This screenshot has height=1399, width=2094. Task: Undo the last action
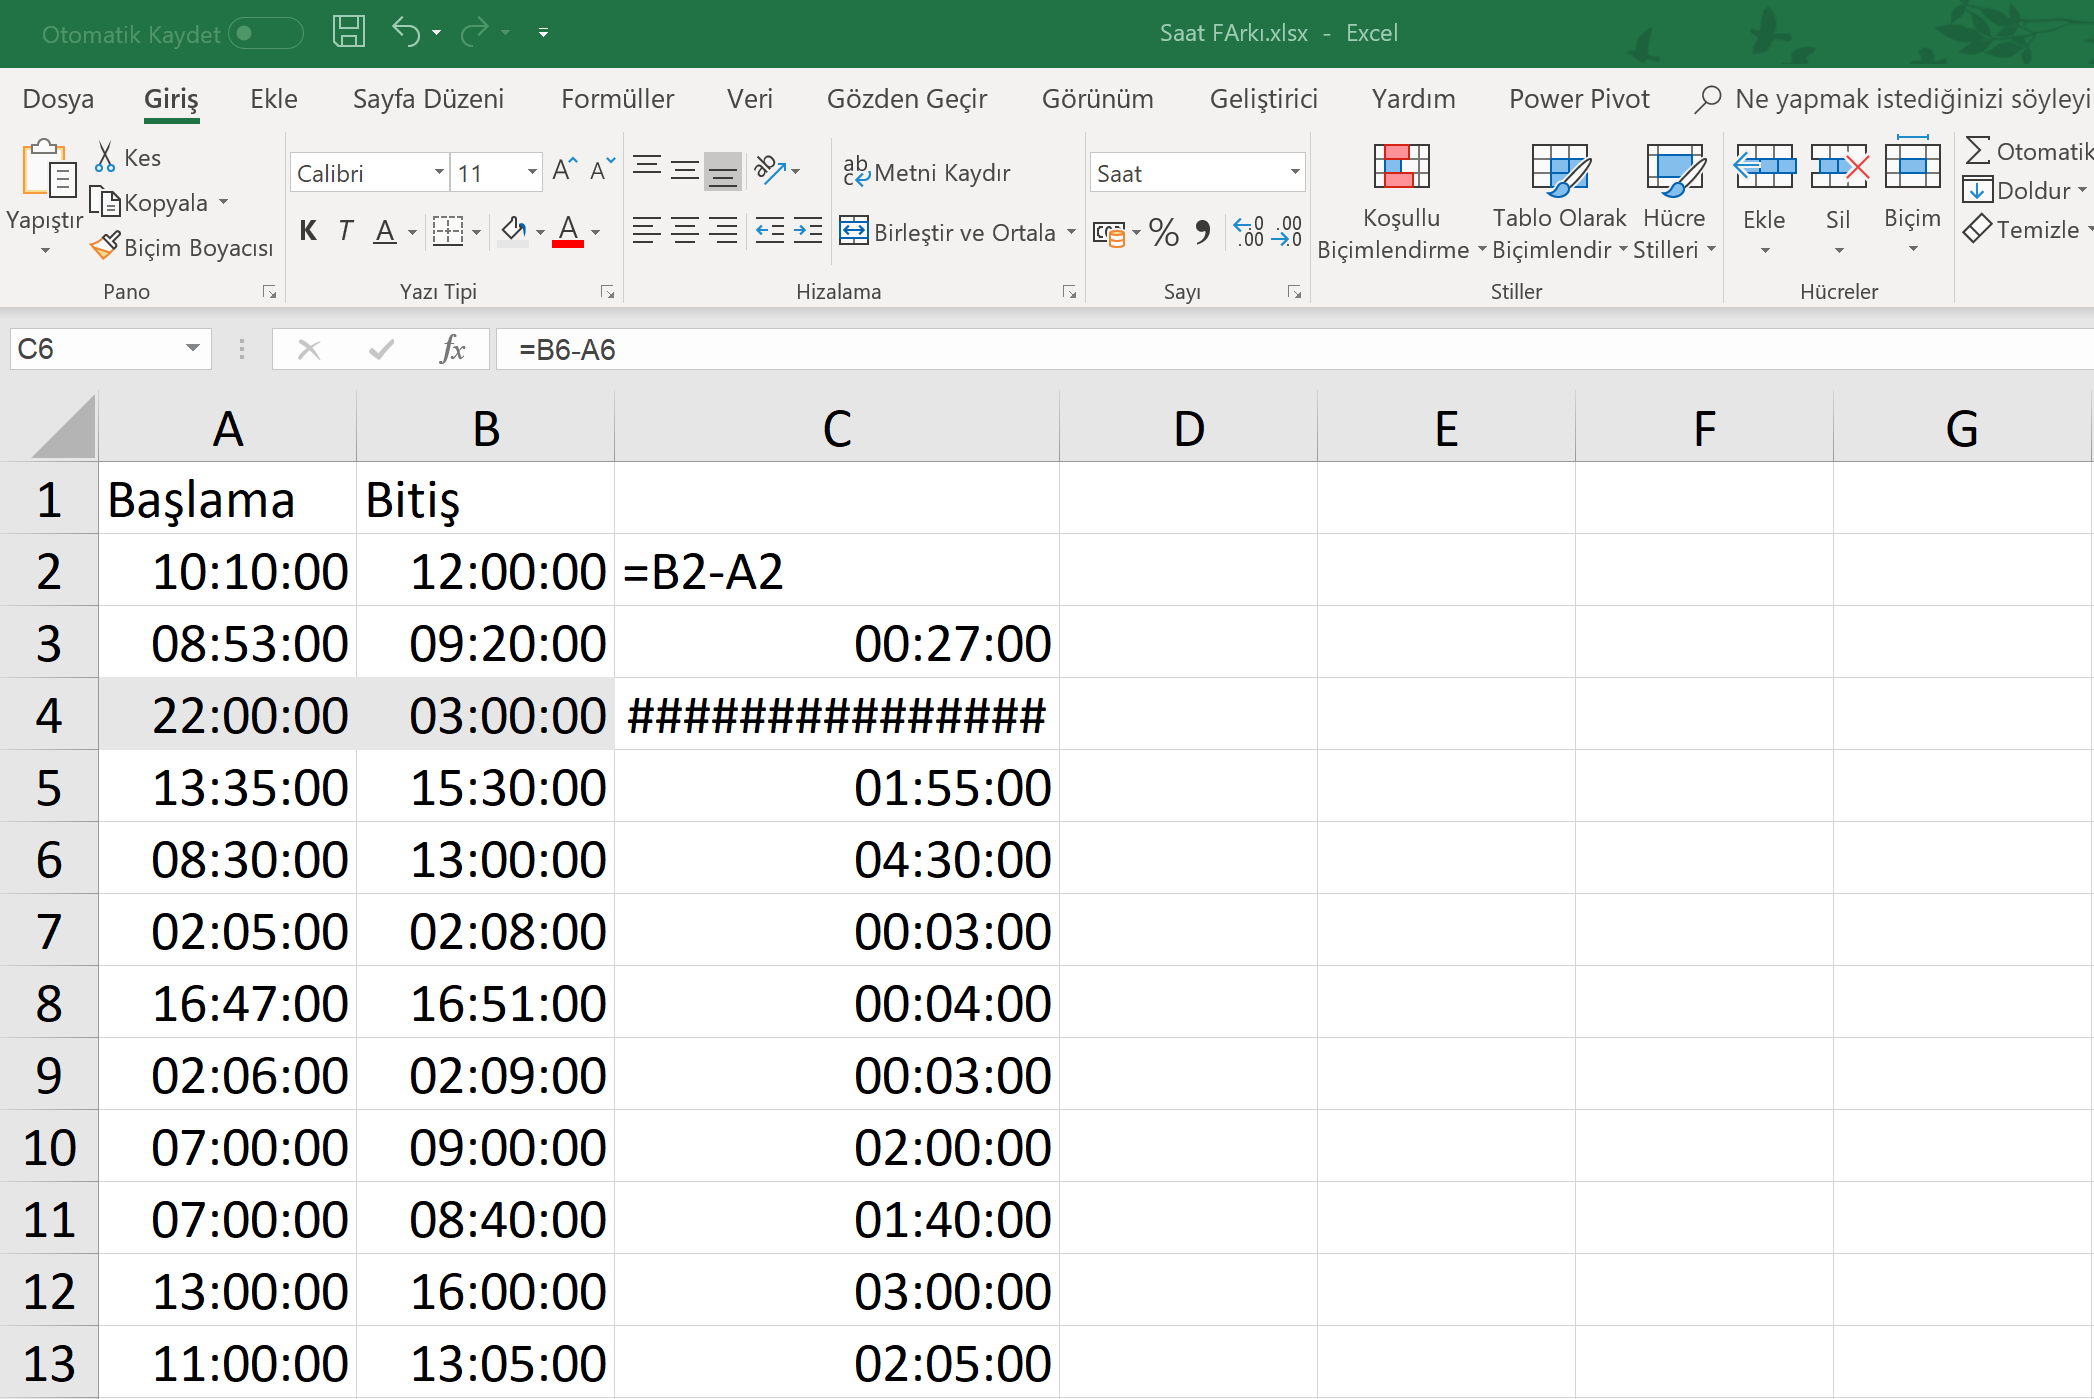click(x=405, y=31)
